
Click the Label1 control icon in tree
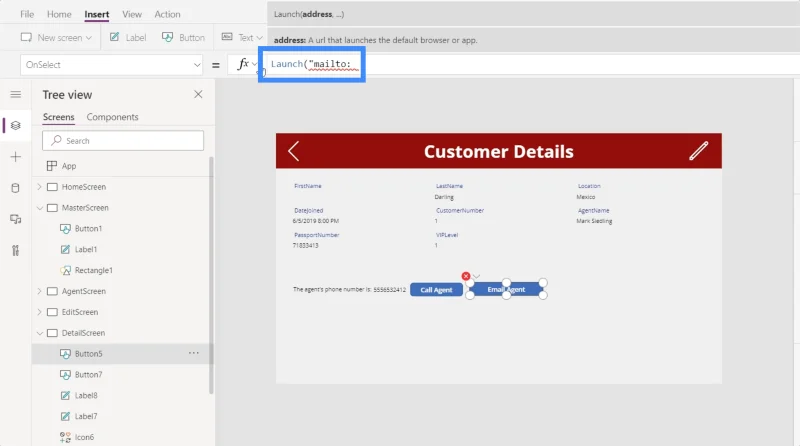pos(65,250)
